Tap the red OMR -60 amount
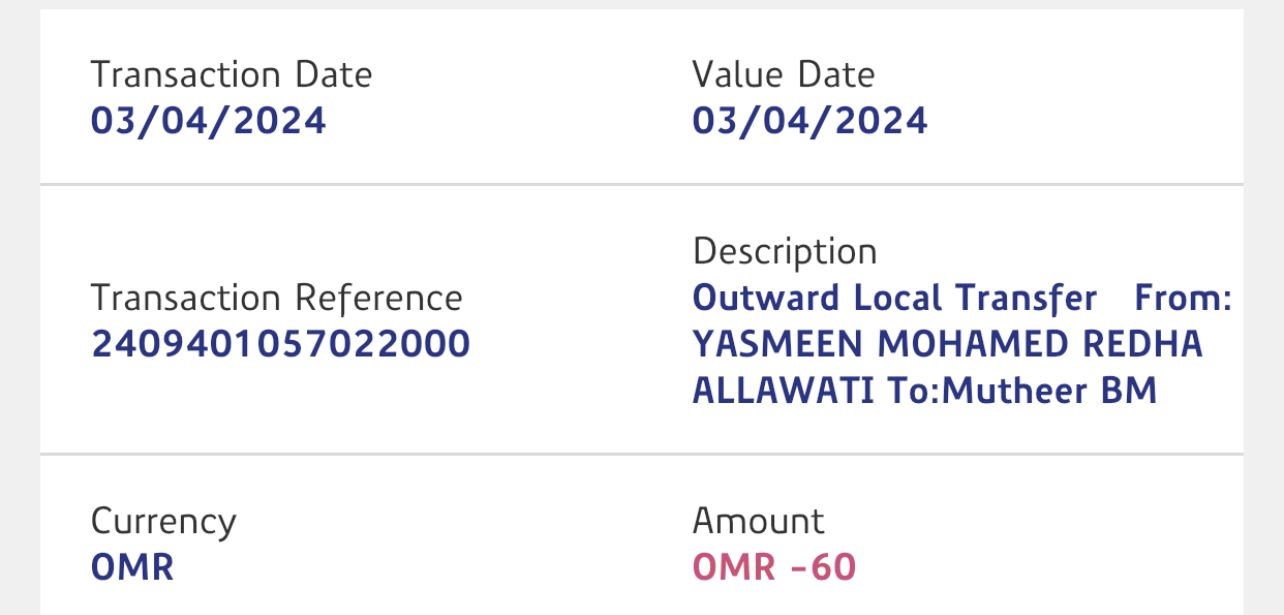The width and height of the screenshot is (1284, 615). tap(774, 567)
